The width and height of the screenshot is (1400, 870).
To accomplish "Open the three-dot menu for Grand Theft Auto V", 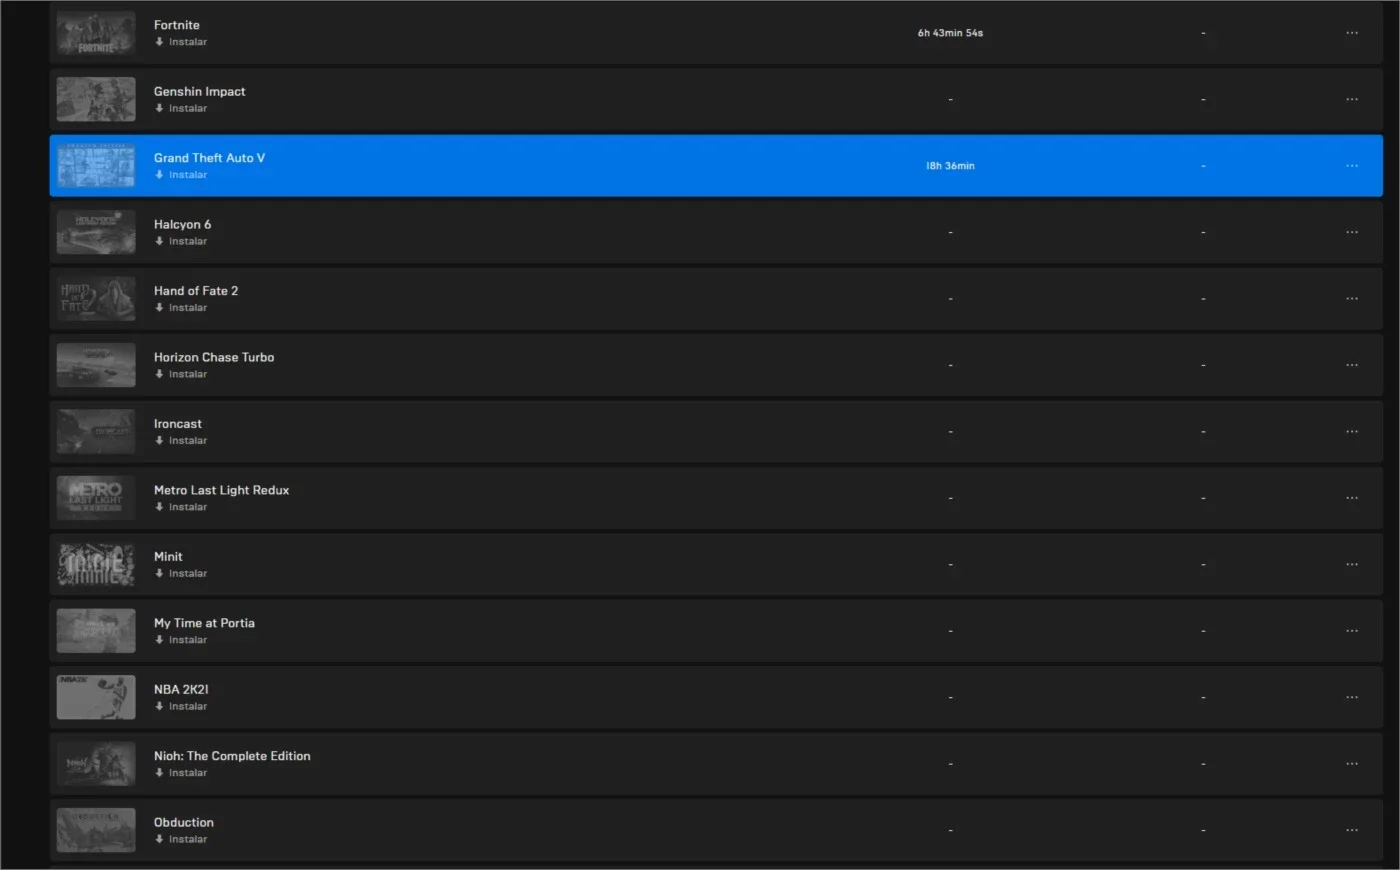I will pyautogui.click(x=1352, y=166).
